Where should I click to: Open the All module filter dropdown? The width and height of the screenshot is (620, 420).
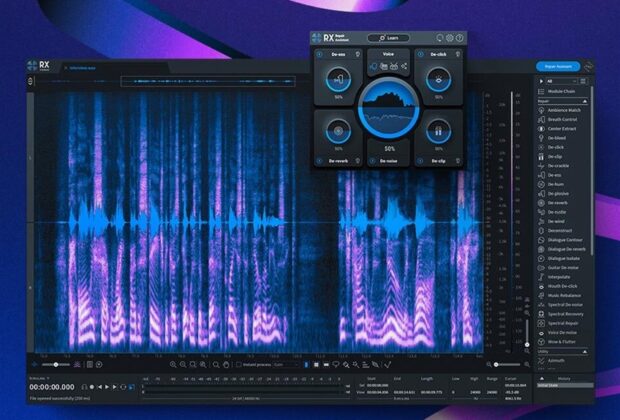561,81
